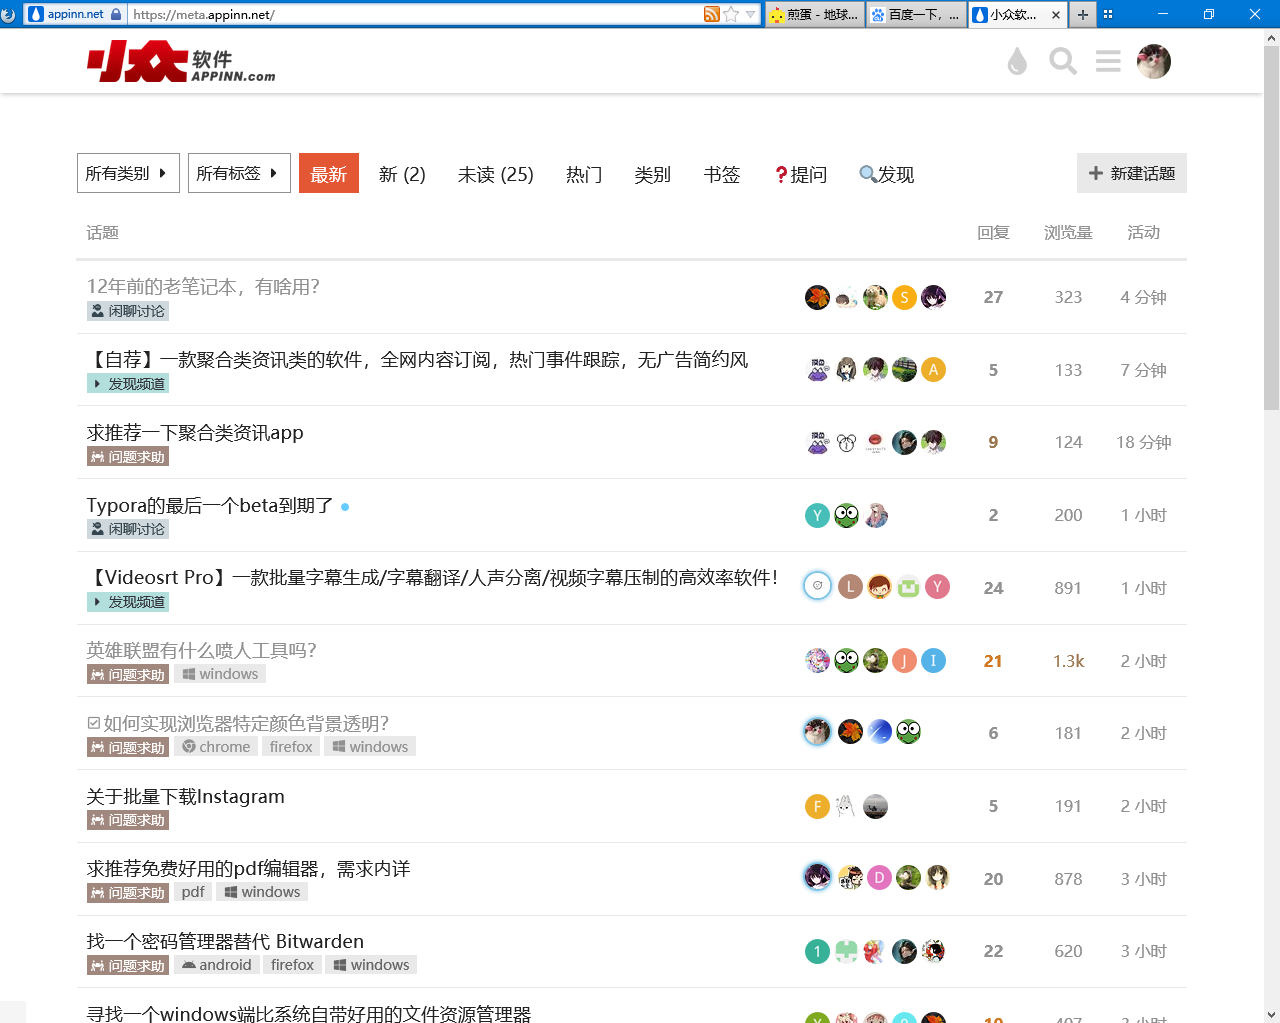Open the dropdown arrow next to bookmark star
The image size is (1280, 1023).
(x=751, y=14)
